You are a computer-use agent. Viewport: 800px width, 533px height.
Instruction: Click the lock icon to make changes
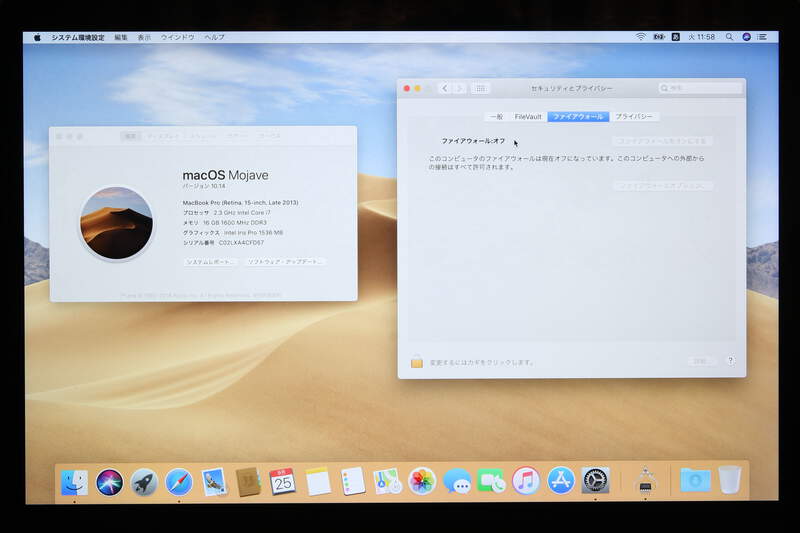click(x=417, y=362)
